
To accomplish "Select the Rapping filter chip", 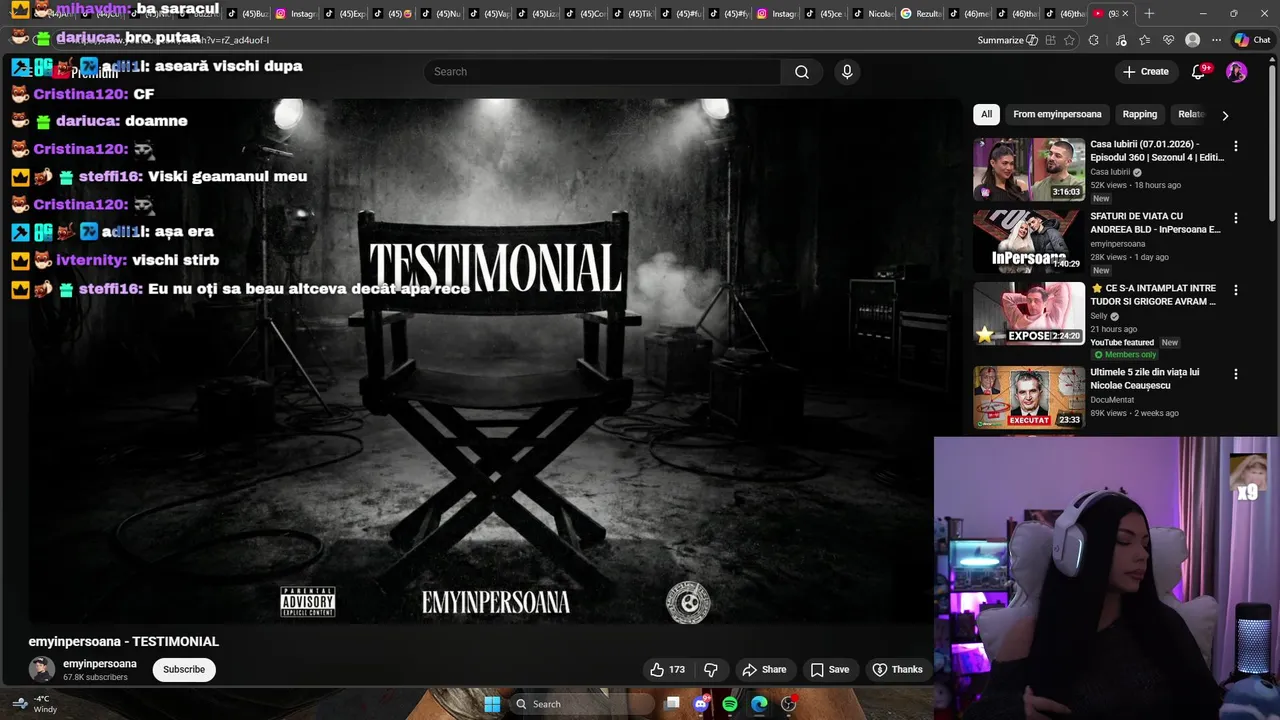I will coord(1139,114).
